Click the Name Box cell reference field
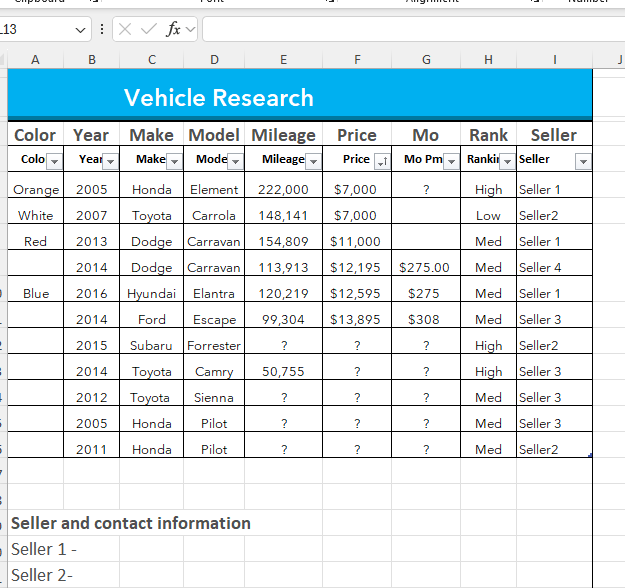Screen dimensions: 625x588 [x=36, y=29]
